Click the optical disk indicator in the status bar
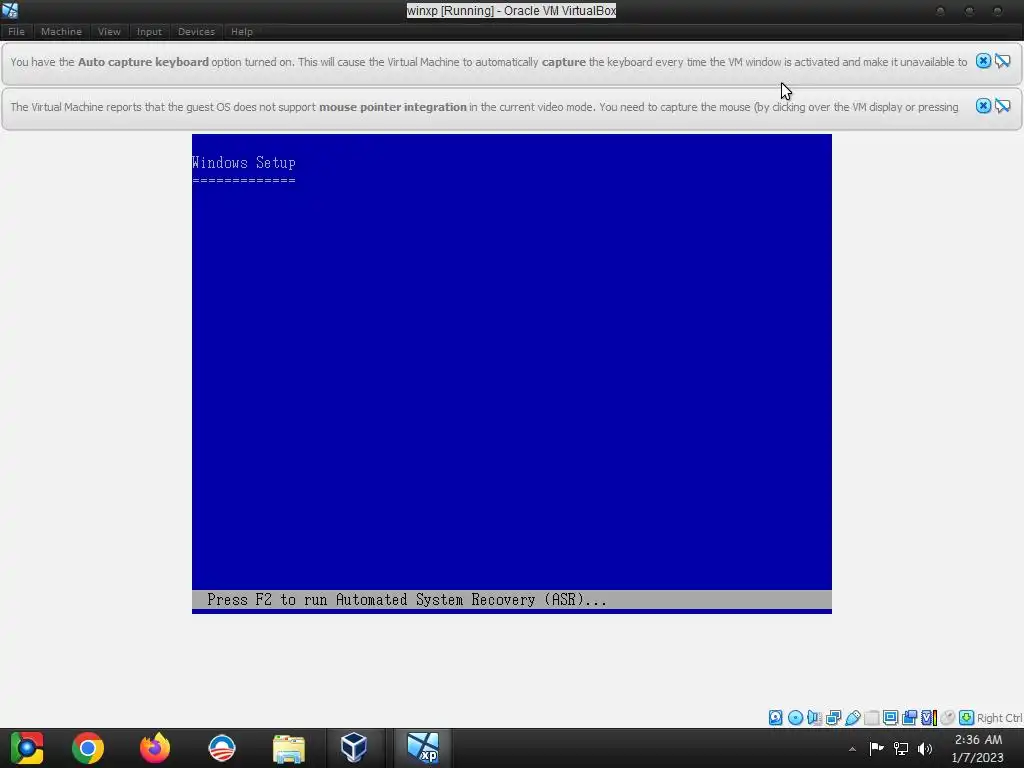 pos(795,718)
